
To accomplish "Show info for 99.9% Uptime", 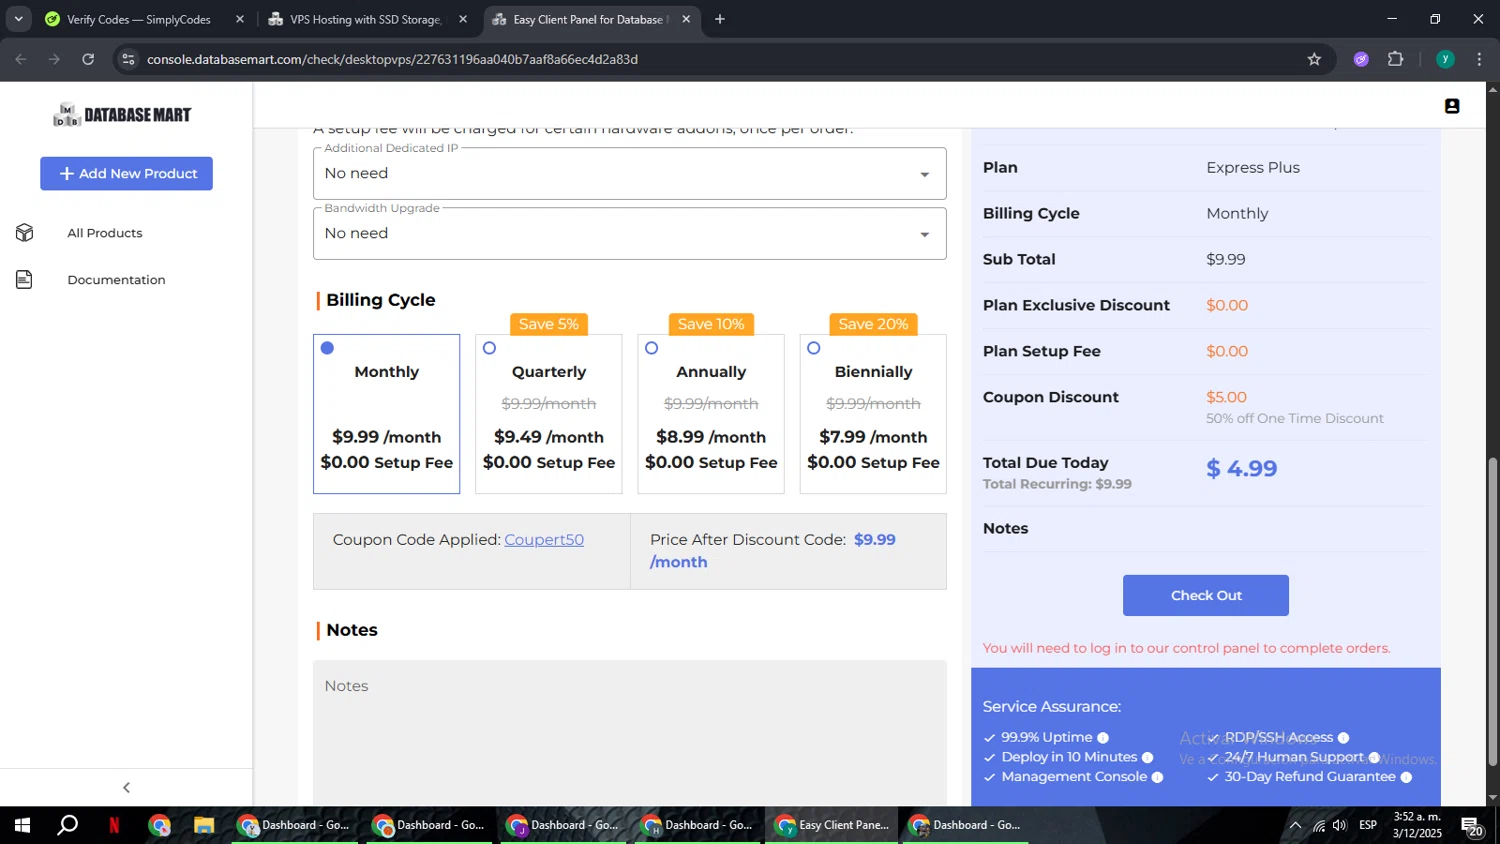I will click(x=1103, y=738).
